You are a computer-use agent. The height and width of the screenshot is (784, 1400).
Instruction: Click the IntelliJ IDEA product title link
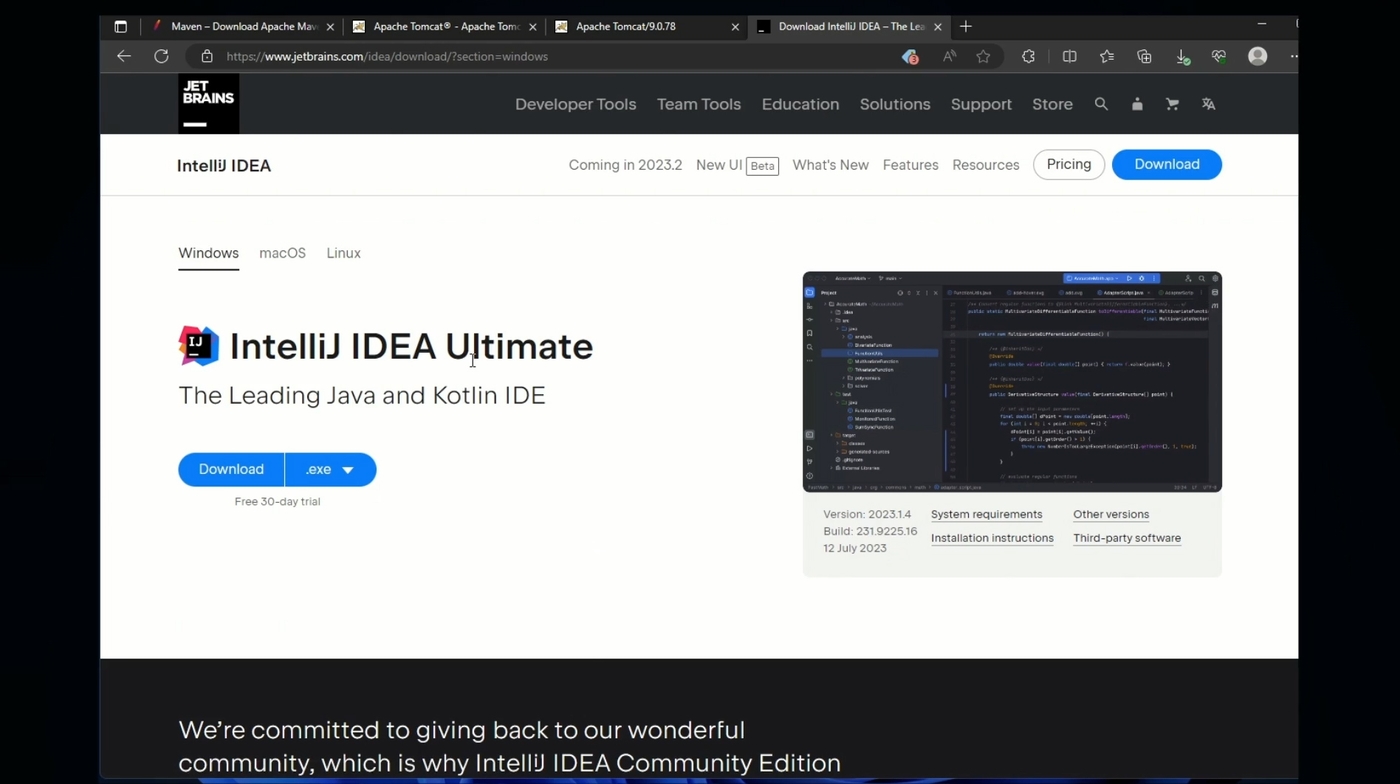click(224, 166)
